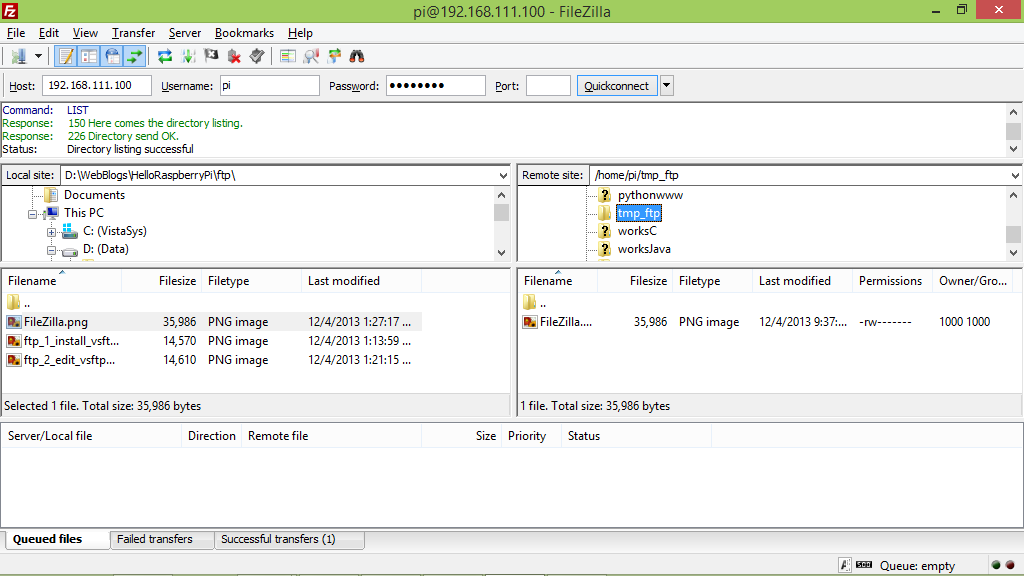Toggle local directory tree display
1024x576 pixels.
tap(89, 56)
